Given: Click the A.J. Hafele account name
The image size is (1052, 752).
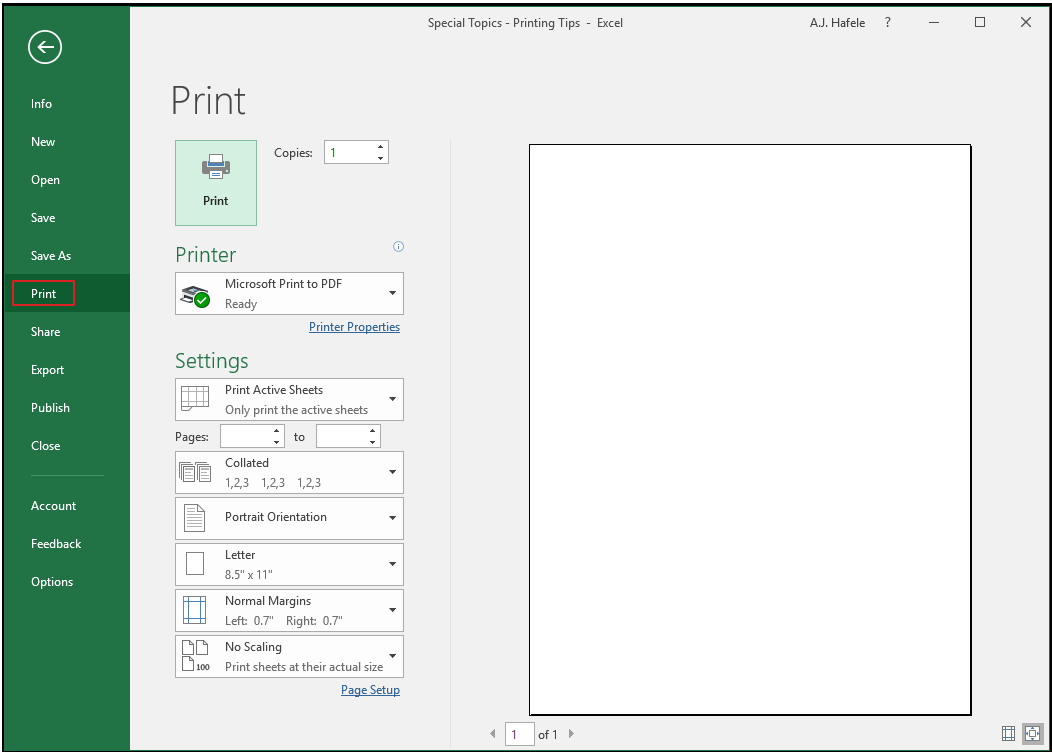Looking at the screenshot, I should click(837, 23).
